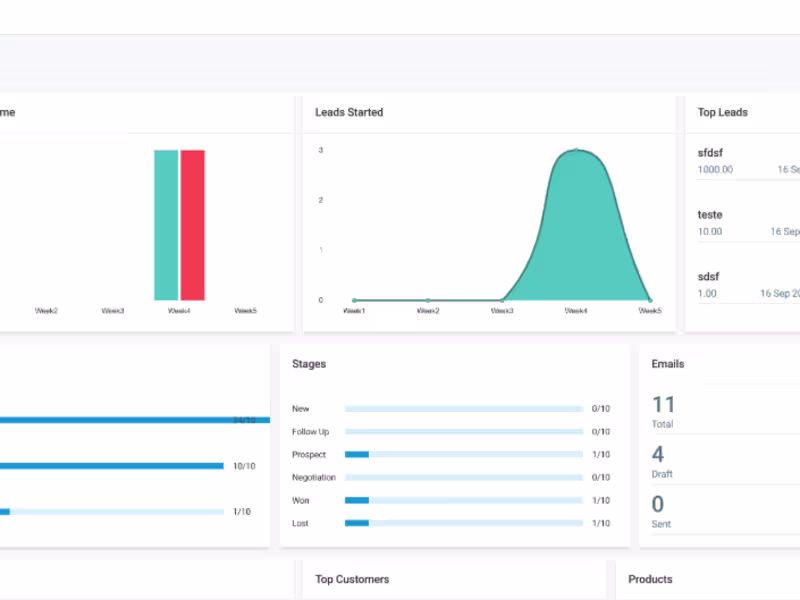Open the 4 Draft emails

point(658,454)
